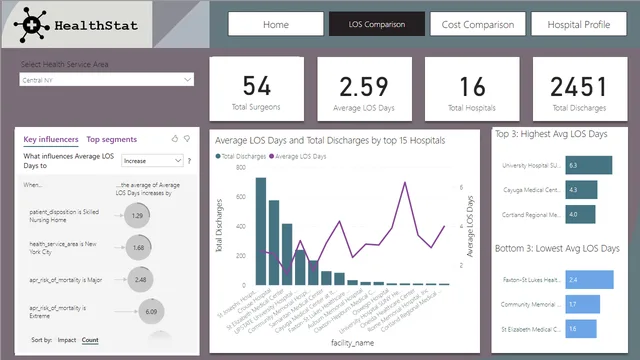This screenshot has width=640, height=360.
Task: Click the Community Memorial 1.7 bar
Action: [x=582, y=304]
